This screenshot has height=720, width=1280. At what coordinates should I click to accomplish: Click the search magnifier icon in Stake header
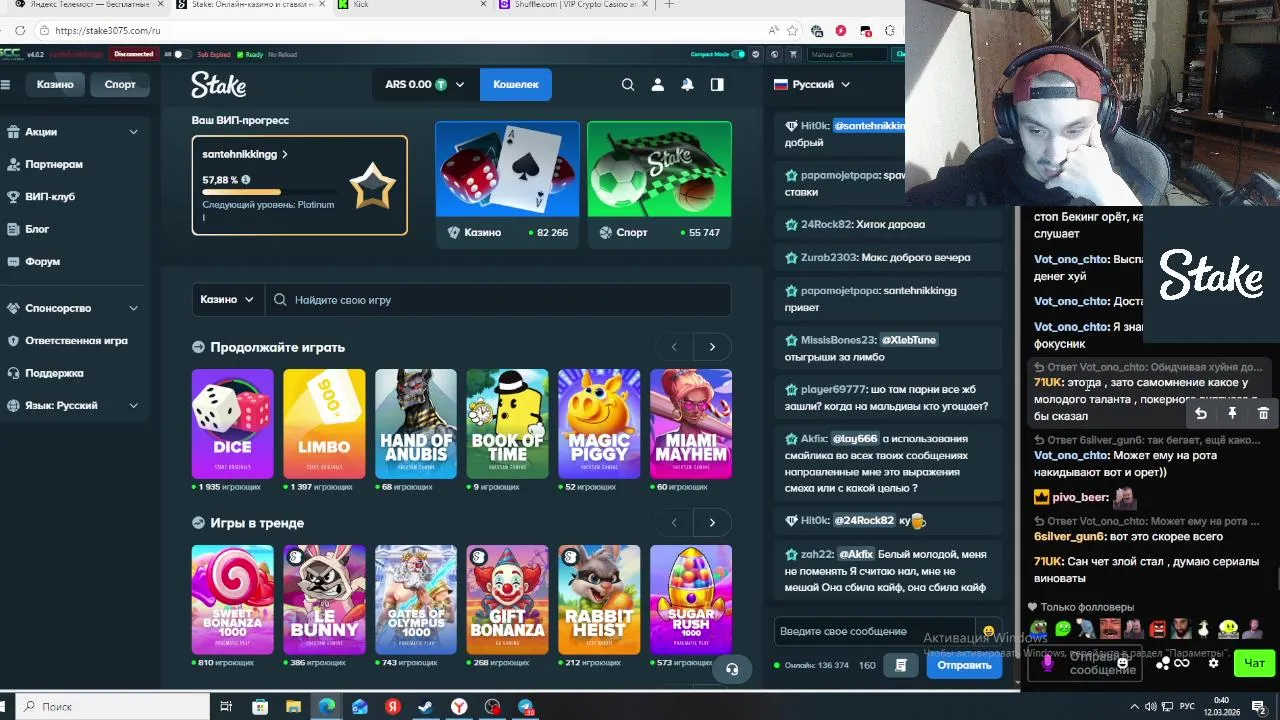628,85
